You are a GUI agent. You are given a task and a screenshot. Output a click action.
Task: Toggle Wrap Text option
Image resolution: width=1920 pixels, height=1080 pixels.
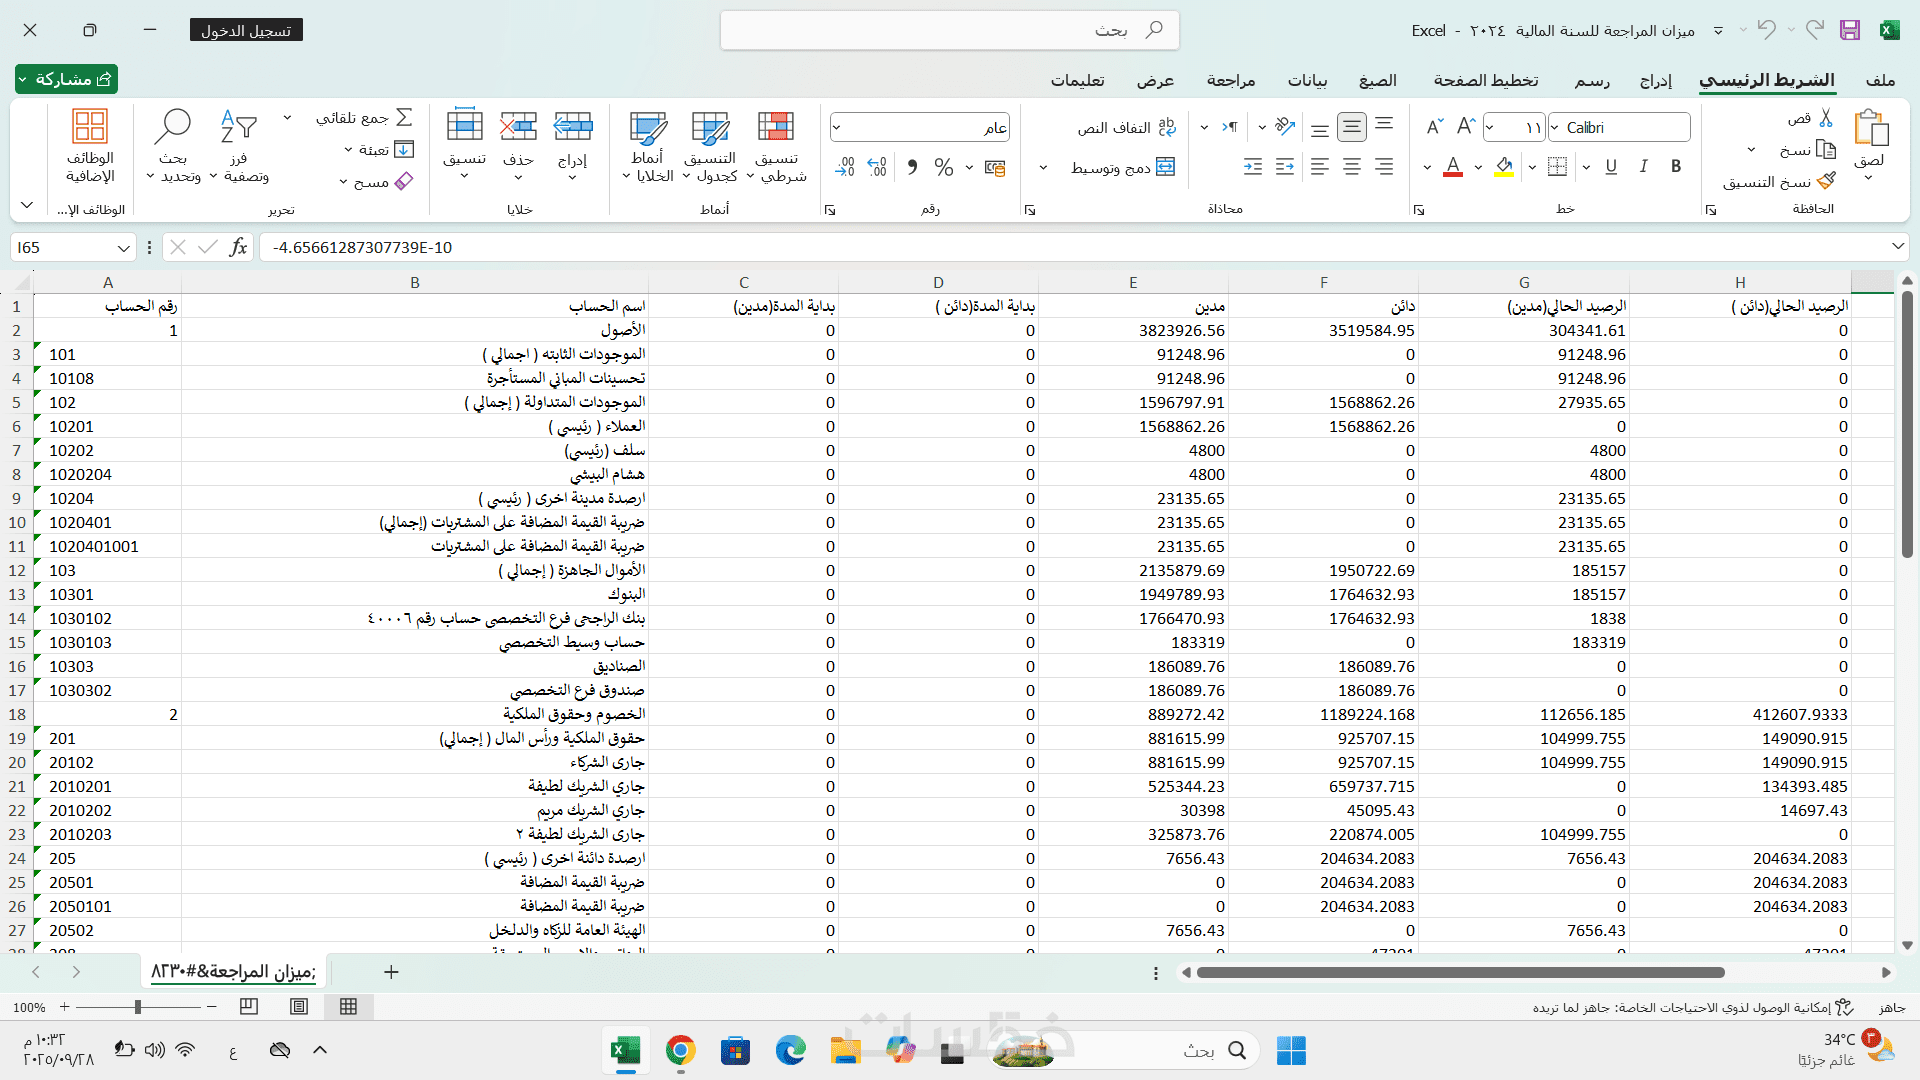pyautogui.click(x=1166, y=127)
